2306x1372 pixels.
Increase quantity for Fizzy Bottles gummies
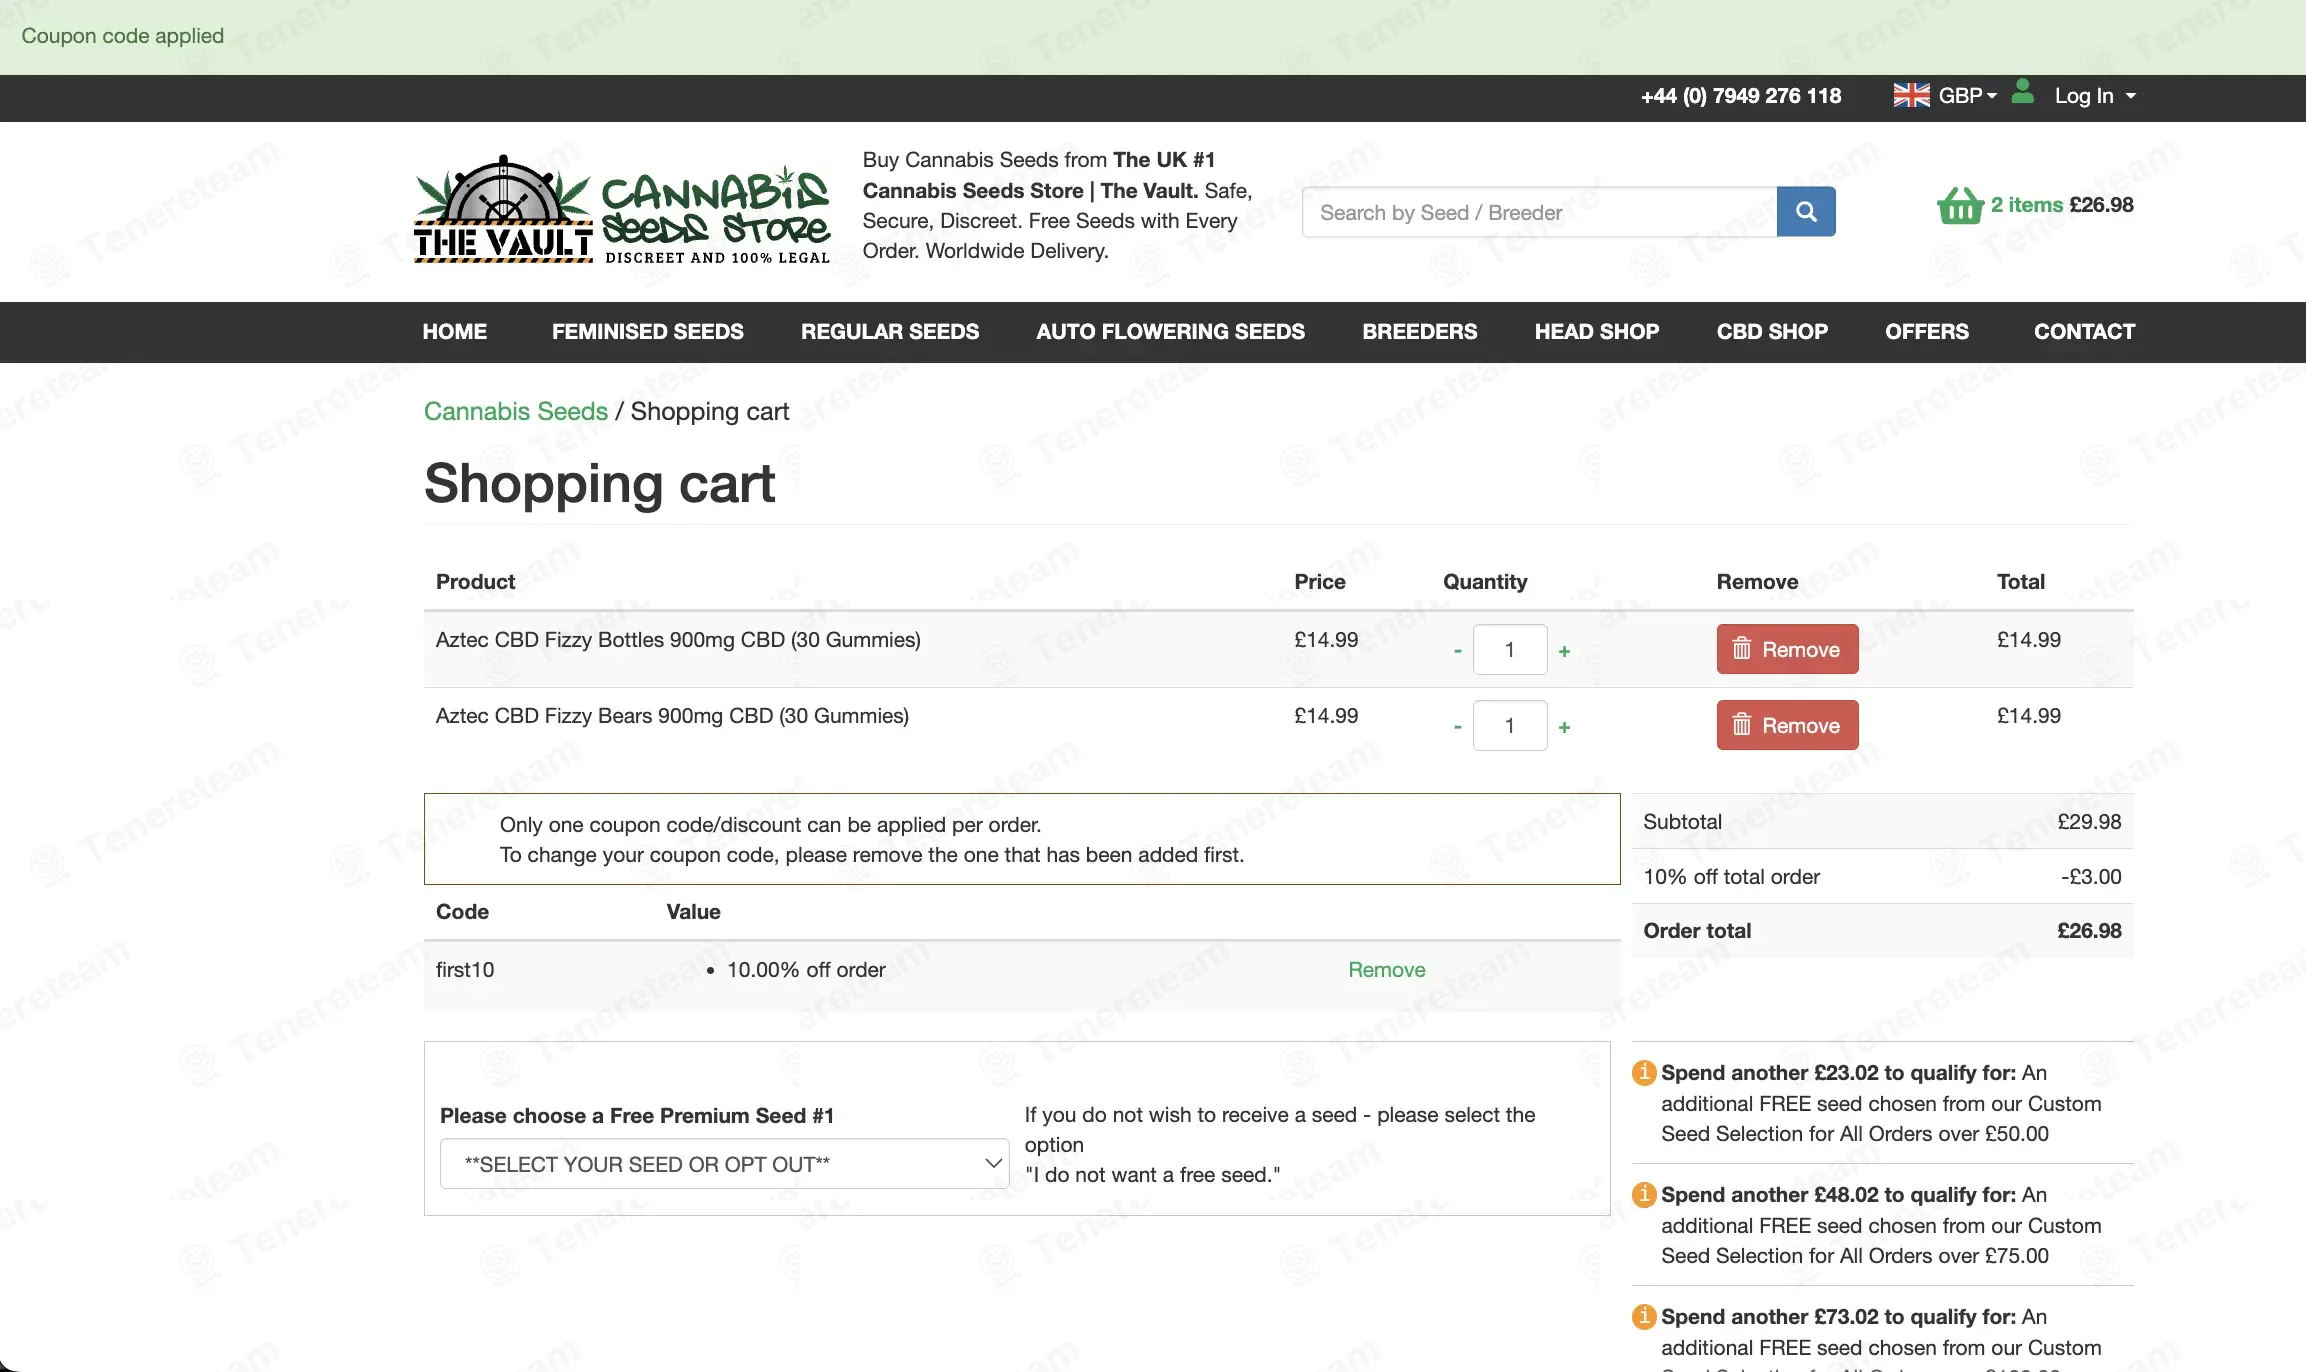[x=1564, y=651]
